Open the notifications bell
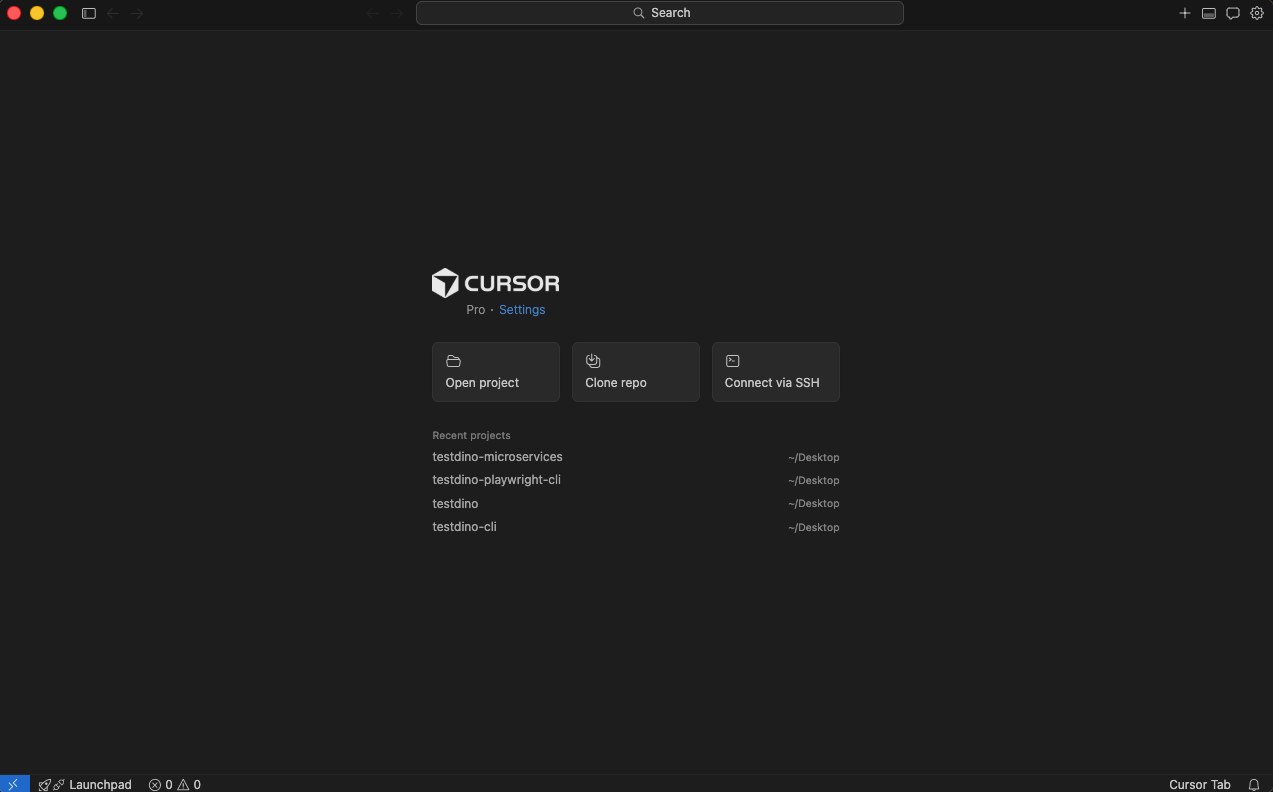The height and width of the screenshot is (792, 1273). pos(1254,784)
